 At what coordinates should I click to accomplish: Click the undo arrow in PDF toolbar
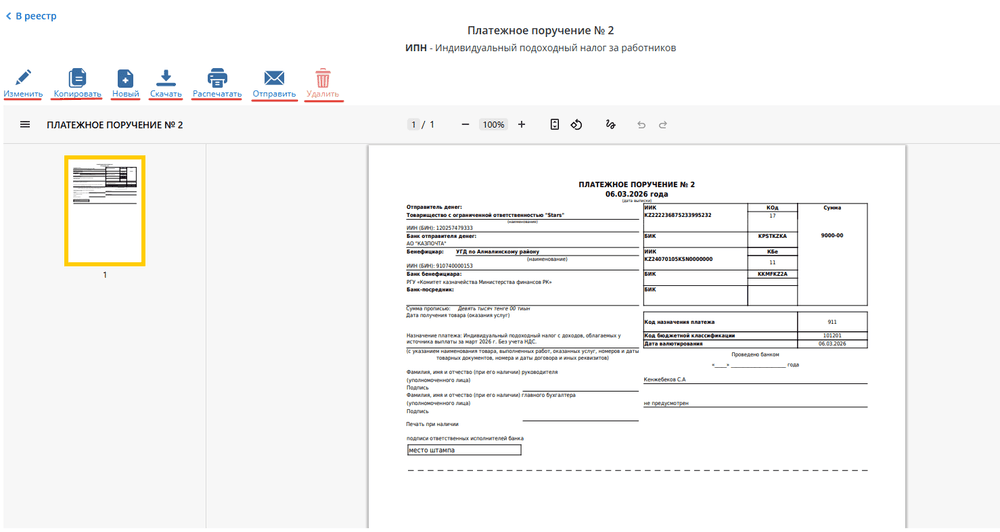click(x=641, y=125)
